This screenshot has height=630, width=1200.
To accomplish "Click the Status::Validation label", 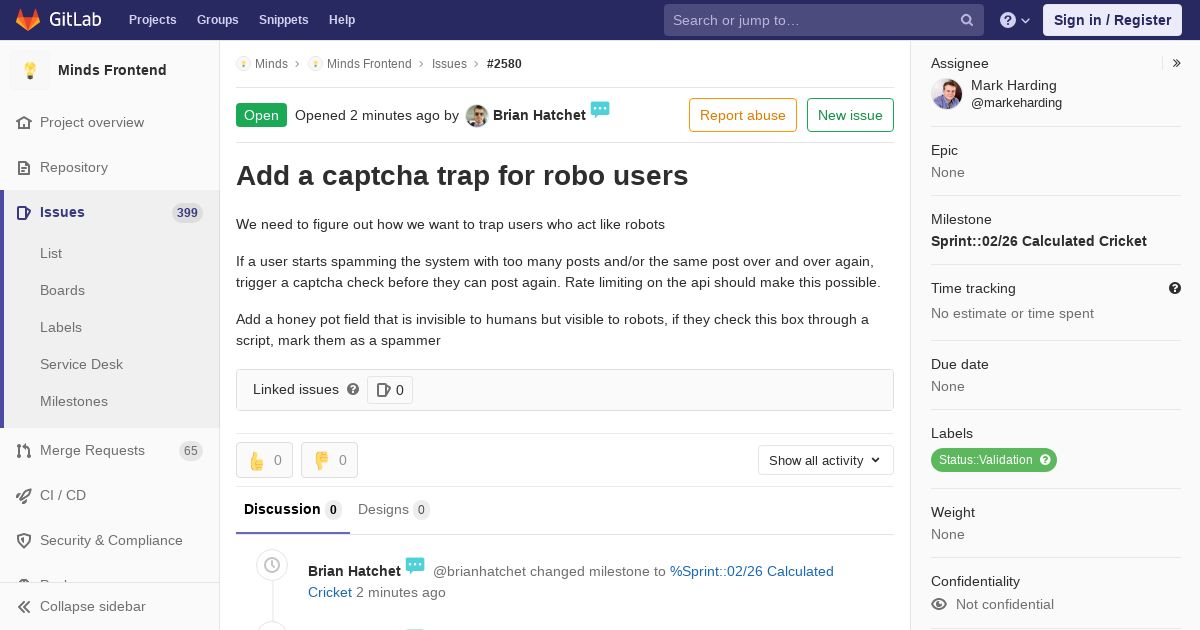I will [993, 460].
